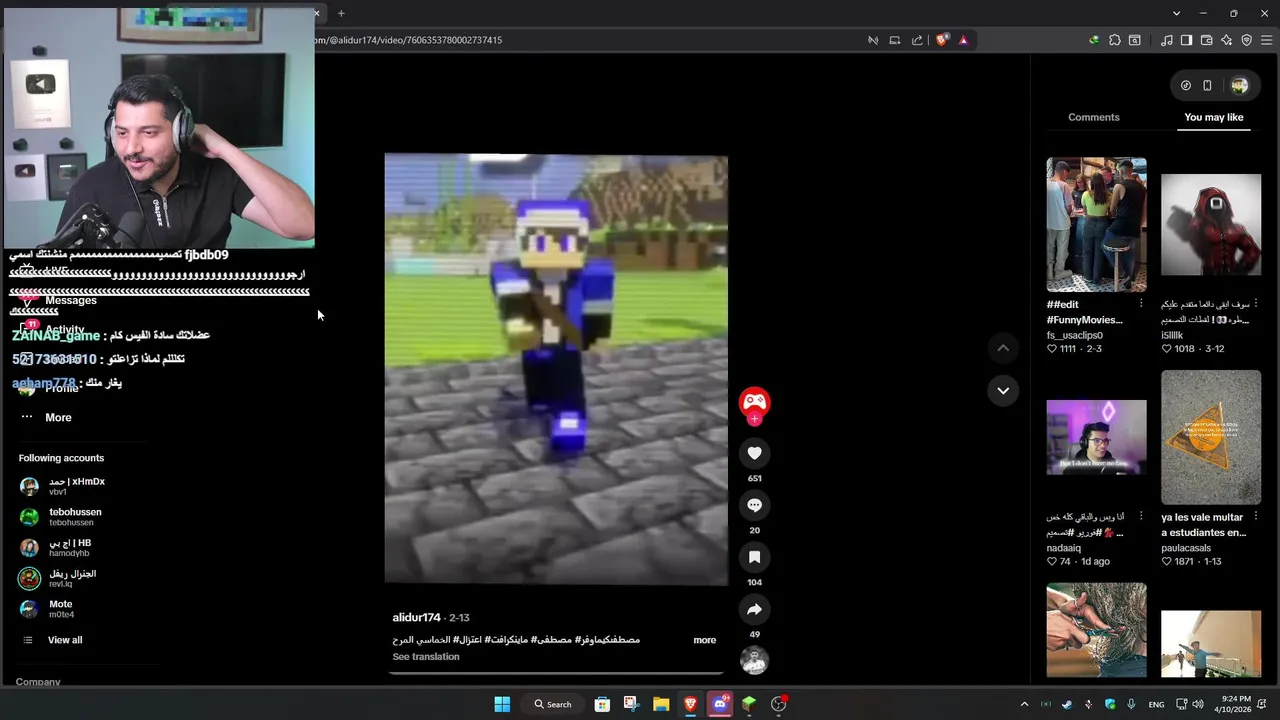Click View all following accounts
1280x720 pixels.
(x=65, y=640)
